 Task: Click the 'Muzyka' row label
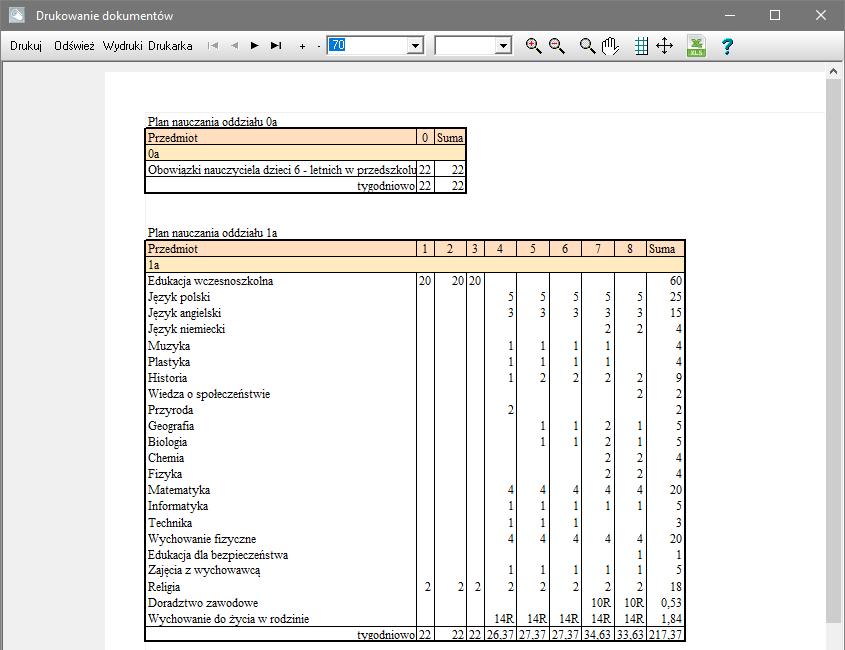(169, 345)
